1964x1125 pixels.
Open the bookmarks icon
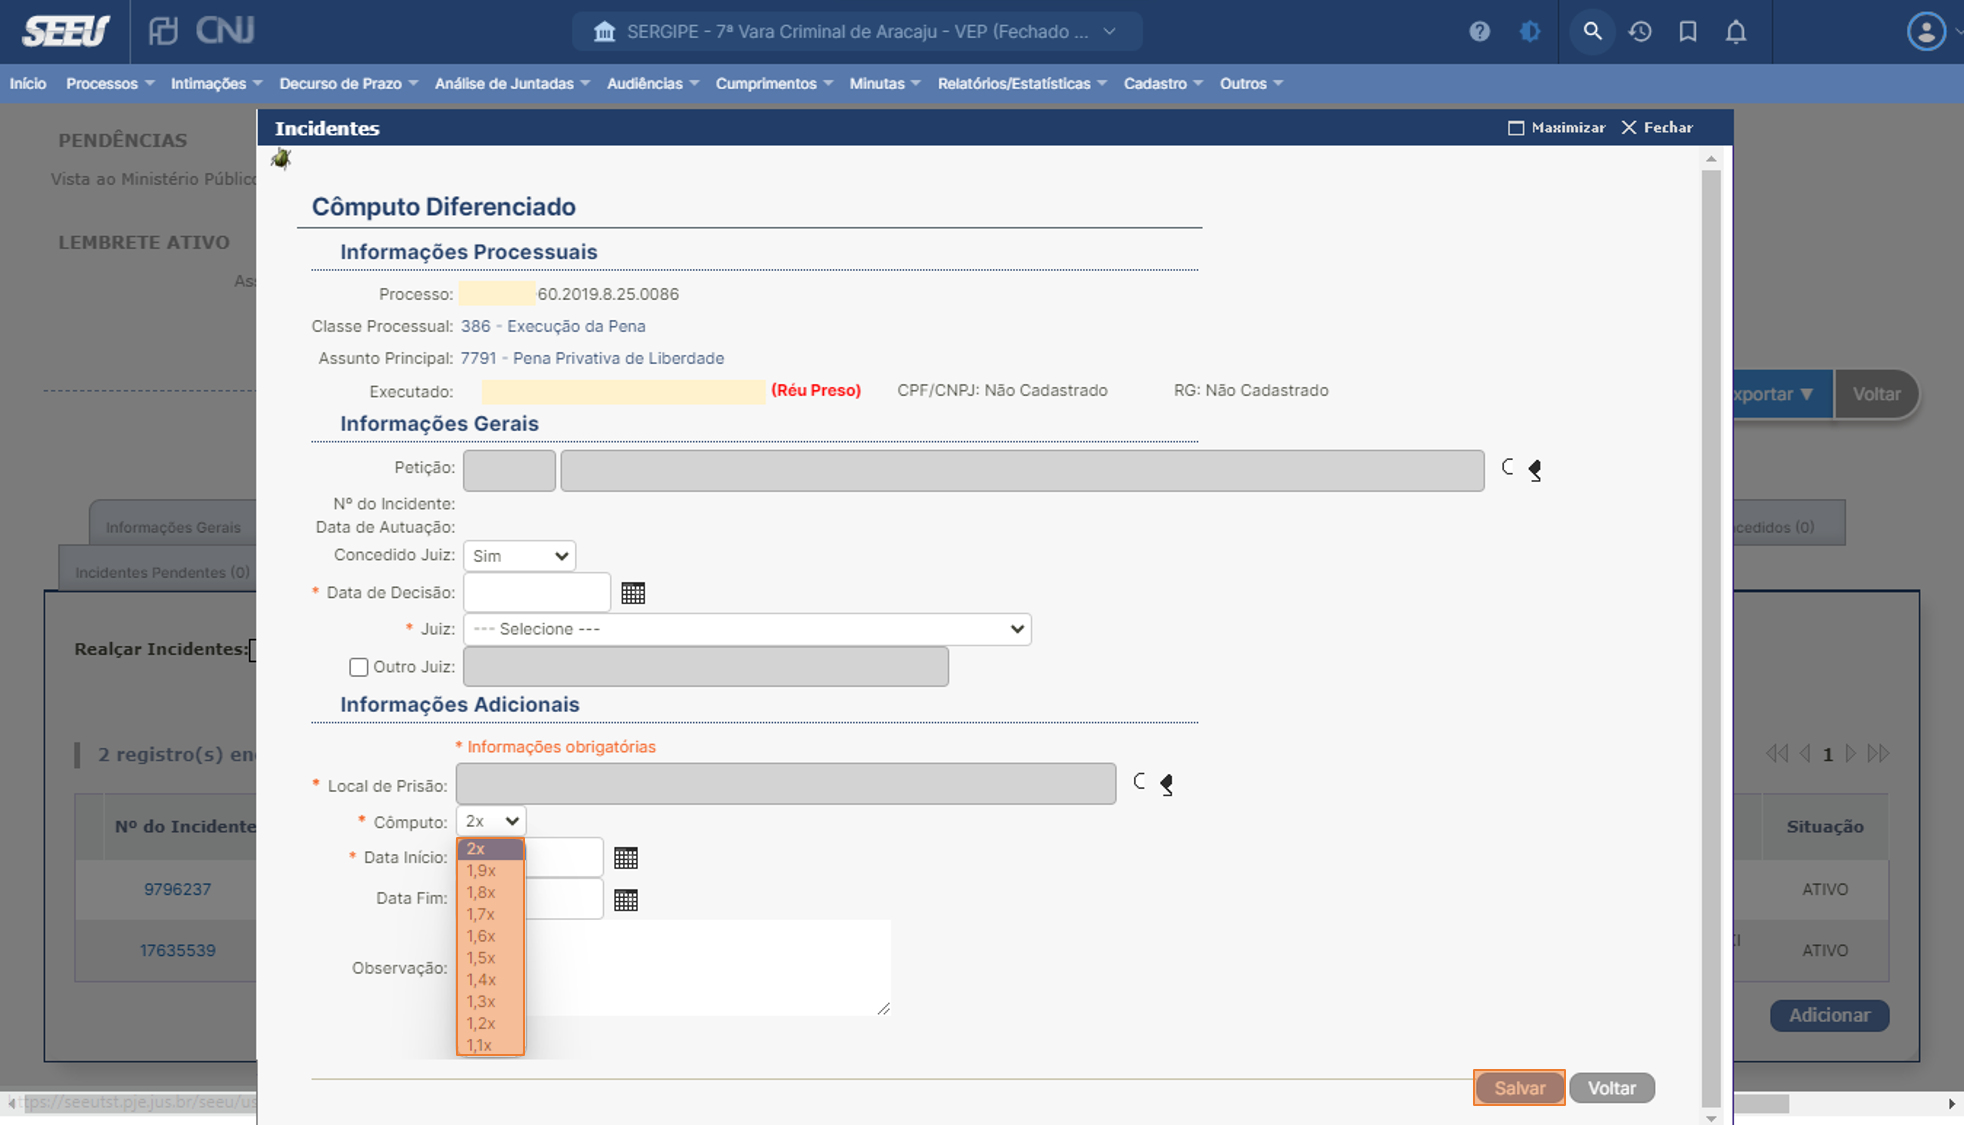pyautogui.click(x=1688, y=32)
